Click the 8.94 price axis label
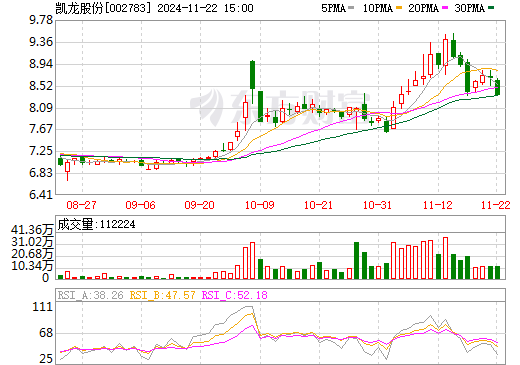Viewport: 520px width, 365px height. (41, 64)
